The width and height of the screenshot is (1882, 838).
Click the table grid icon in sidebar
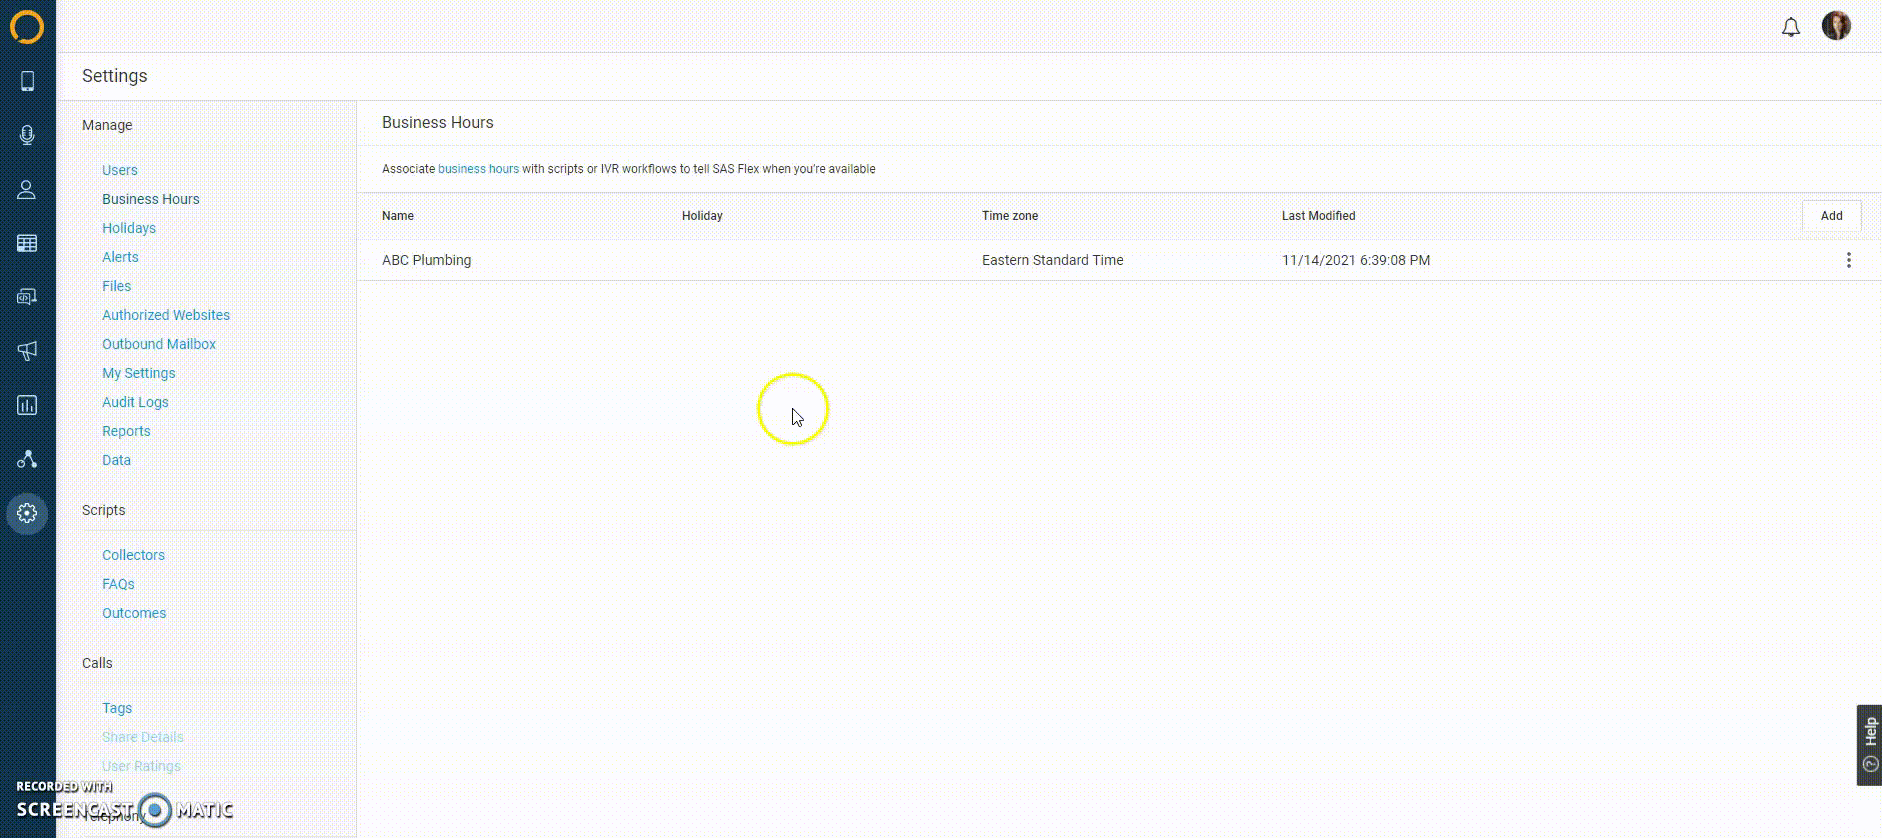[x=27, y=243]
